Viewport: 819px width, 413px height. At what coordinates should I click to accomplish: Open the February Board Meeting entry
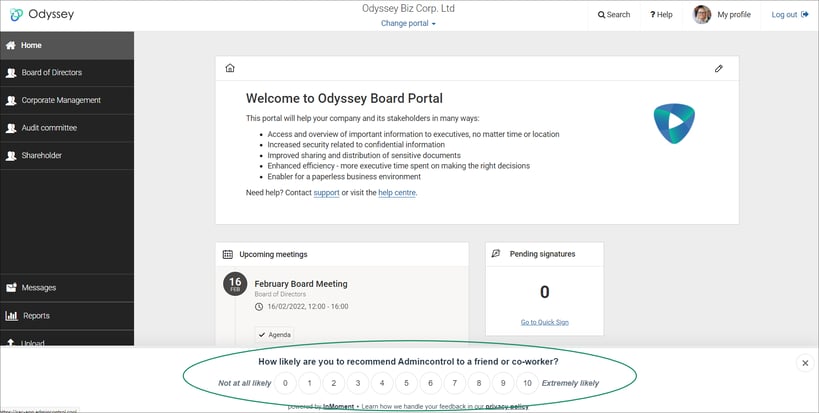click(301, 284)
